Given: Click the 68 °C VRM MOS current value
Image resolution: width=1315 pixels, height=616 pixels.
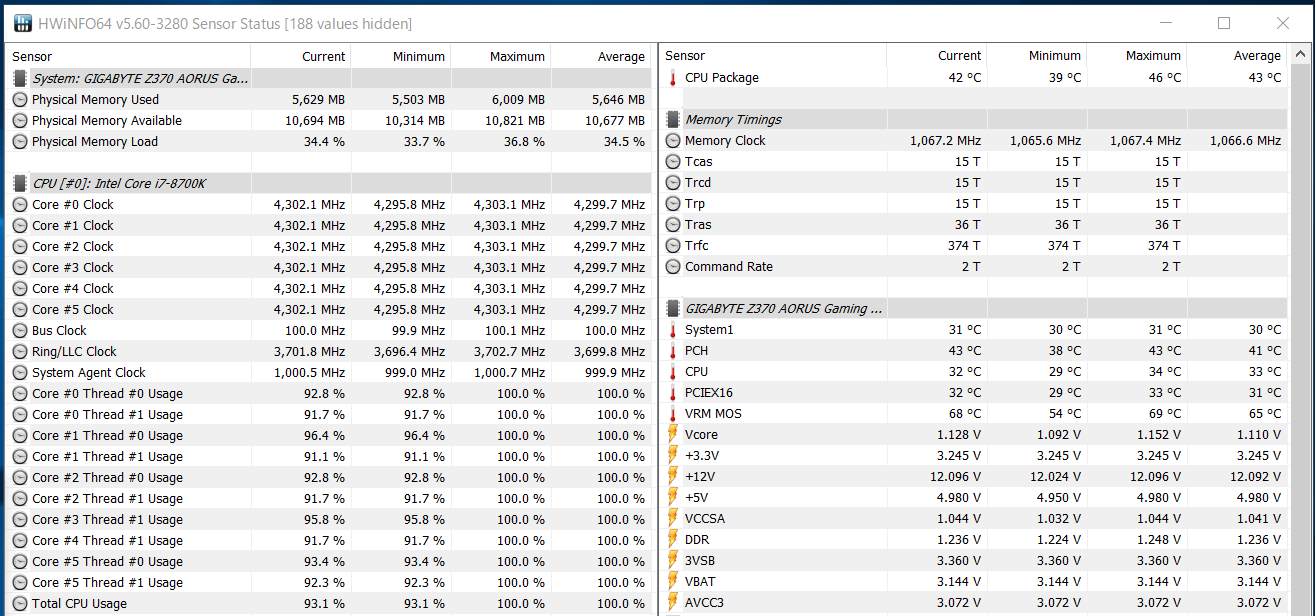Looking at the screenshot, I should tap(965, 414).
